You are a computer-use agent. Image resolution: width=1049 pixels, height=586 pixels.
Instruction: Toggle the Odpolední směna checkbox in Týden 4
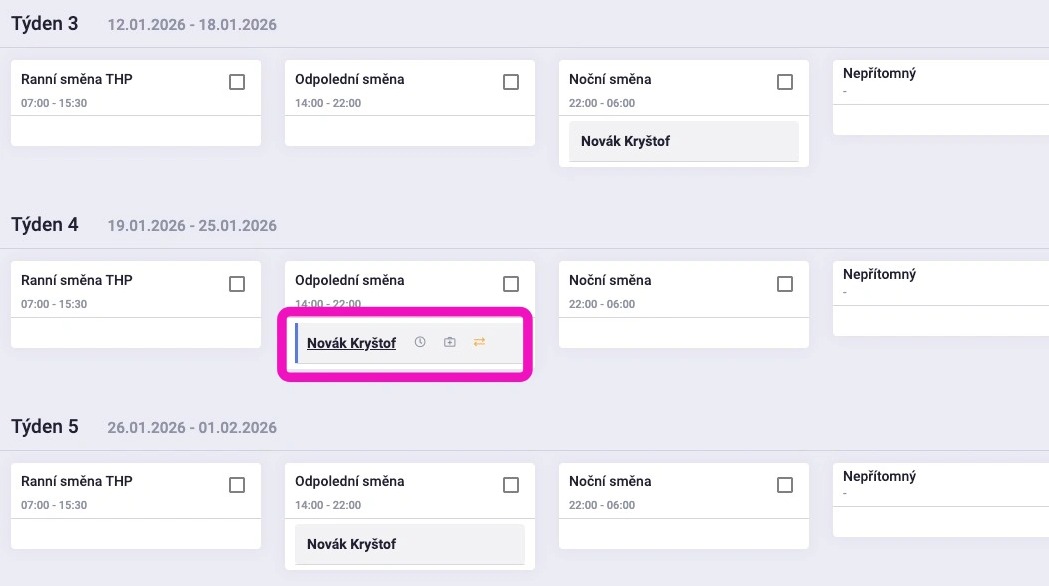click(511, 284)
